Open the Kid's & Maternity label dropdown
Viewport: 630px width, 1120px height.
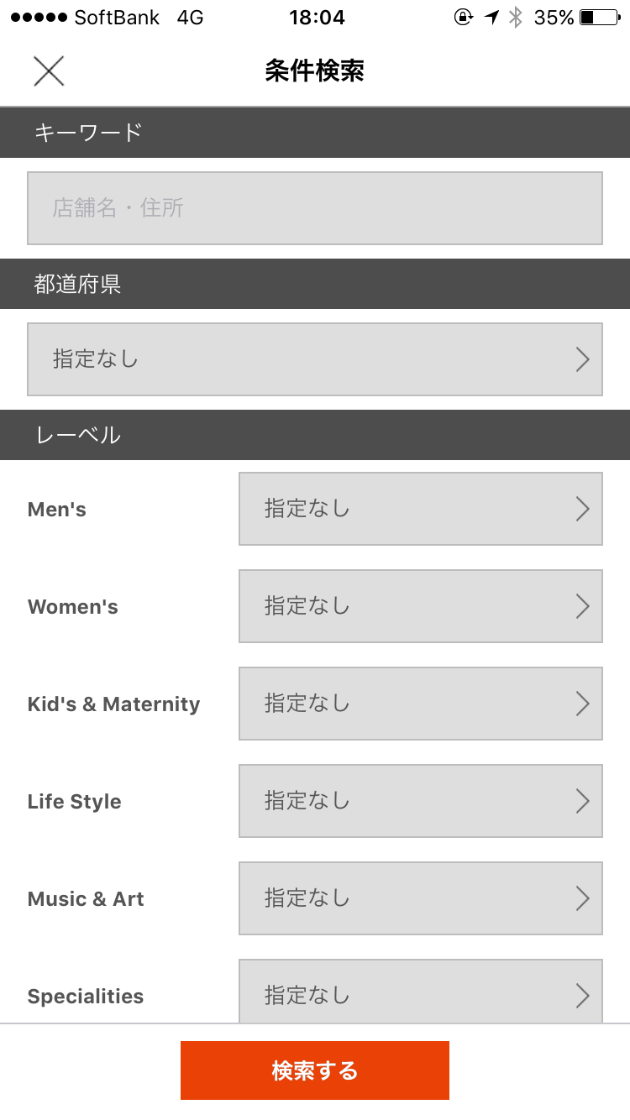(x=420, y=703)
